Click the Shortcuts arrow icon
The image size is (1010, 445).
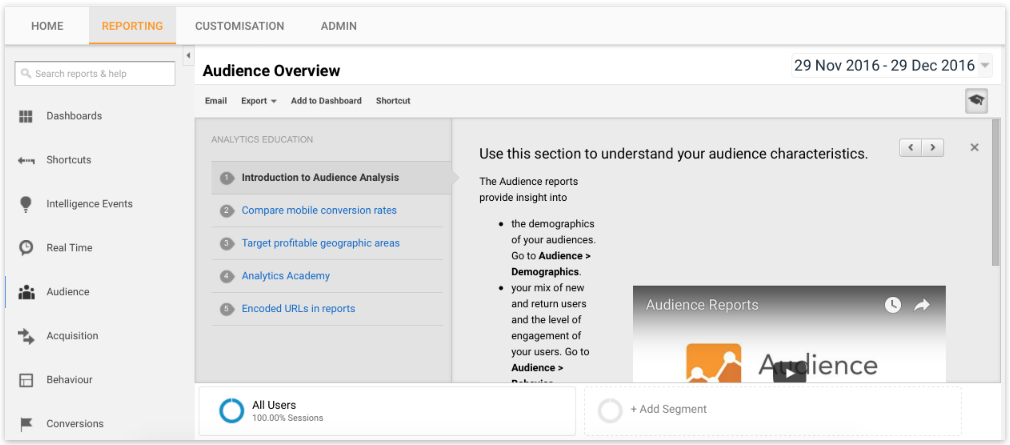click(26, 160)
